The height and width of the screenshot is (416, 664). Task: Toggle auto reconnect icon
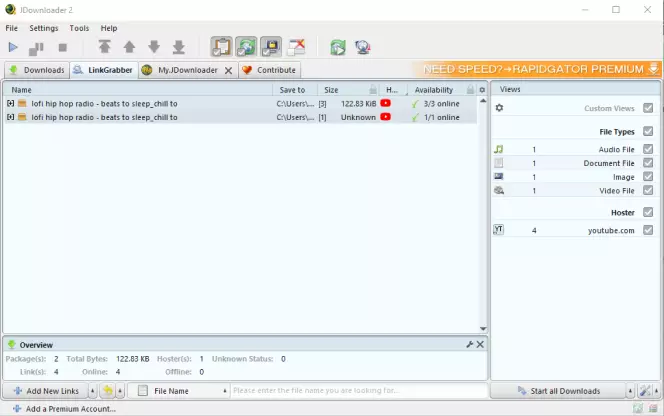pyautogui.click(x=246, y=47)
